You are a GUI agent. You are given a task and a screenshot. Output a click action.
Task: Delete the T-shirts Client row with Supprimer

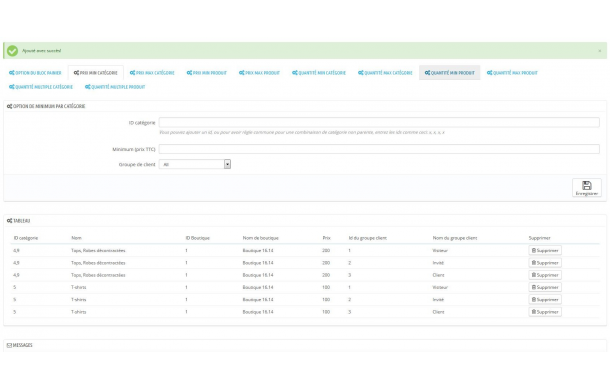(x=545, y=312)
